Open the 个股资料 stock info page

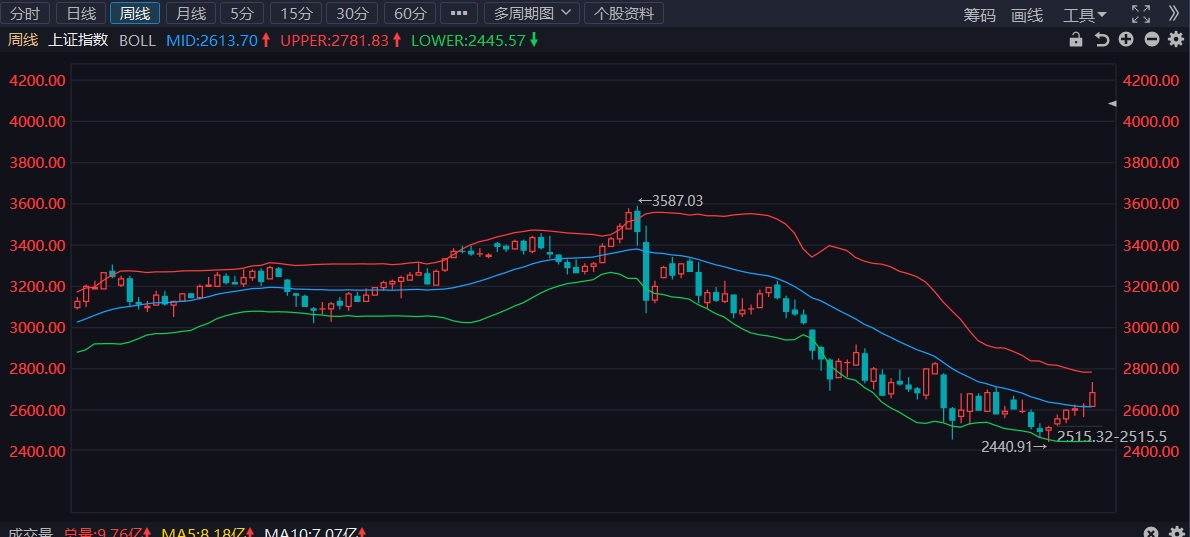click(624, 13)
